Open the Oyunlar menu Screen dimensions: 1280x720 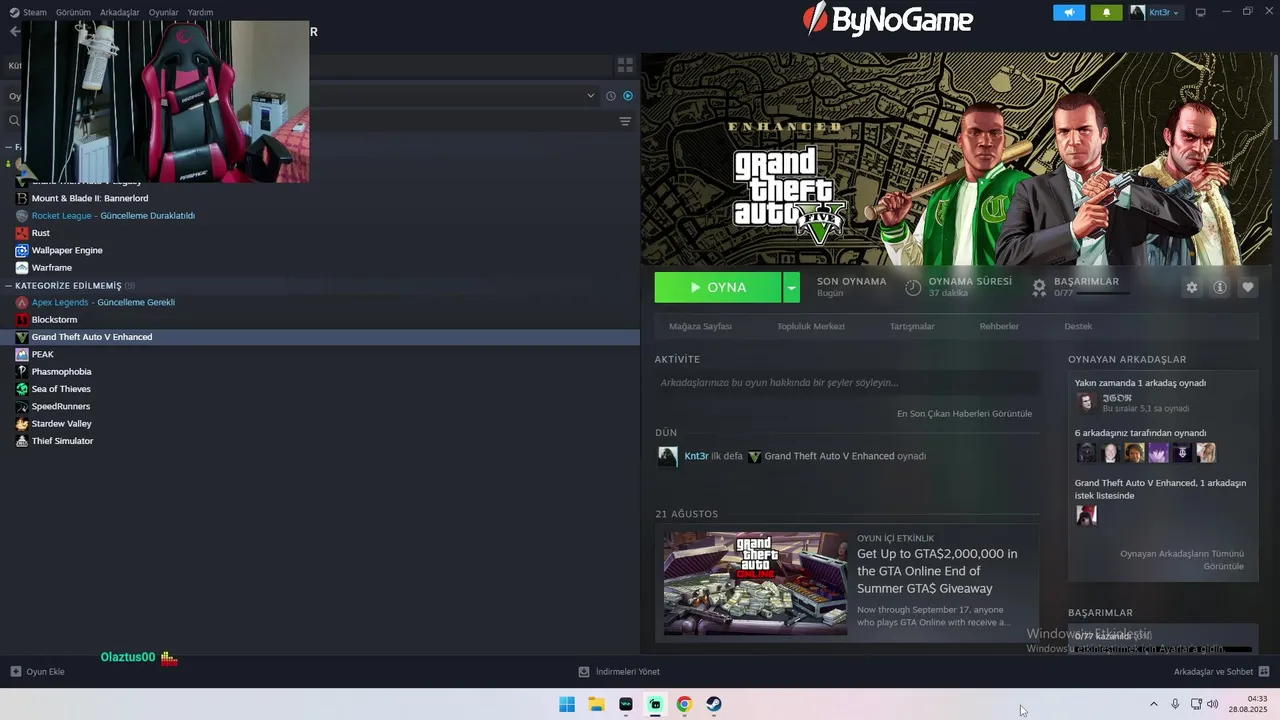click(x=163, y=13)
